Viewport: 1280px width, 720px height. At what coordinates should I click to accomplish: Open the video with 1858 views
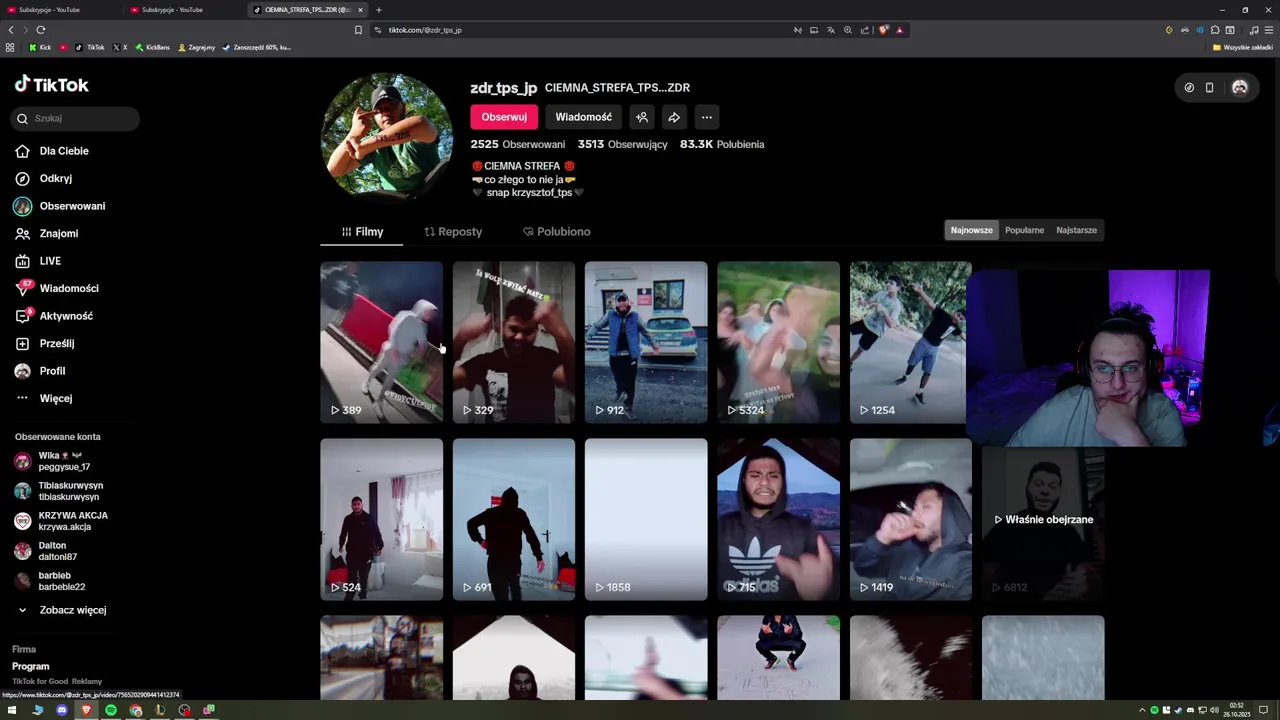(646, 519)
